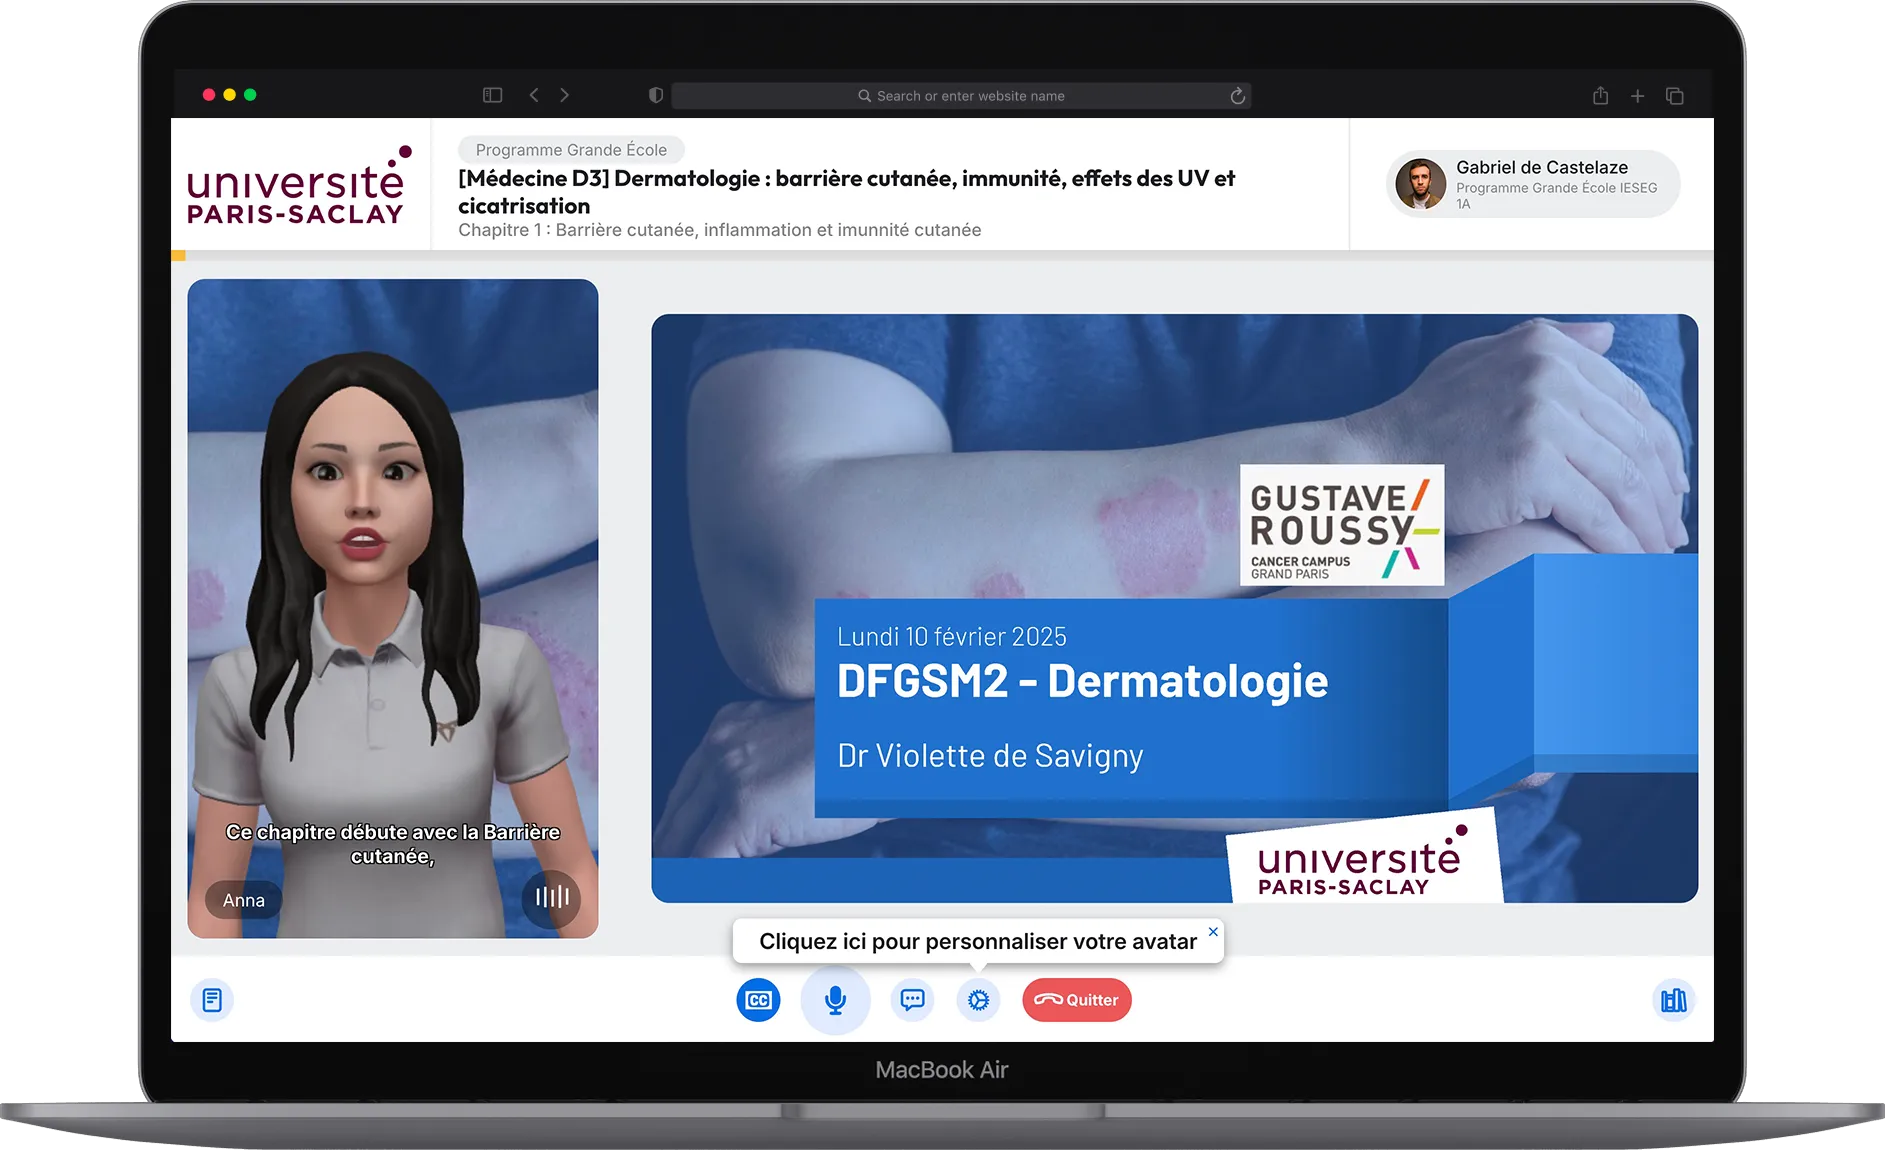Screen dimensions: 1885x1150
Task: Click the course progress bar
Action: tap(942, 256)
